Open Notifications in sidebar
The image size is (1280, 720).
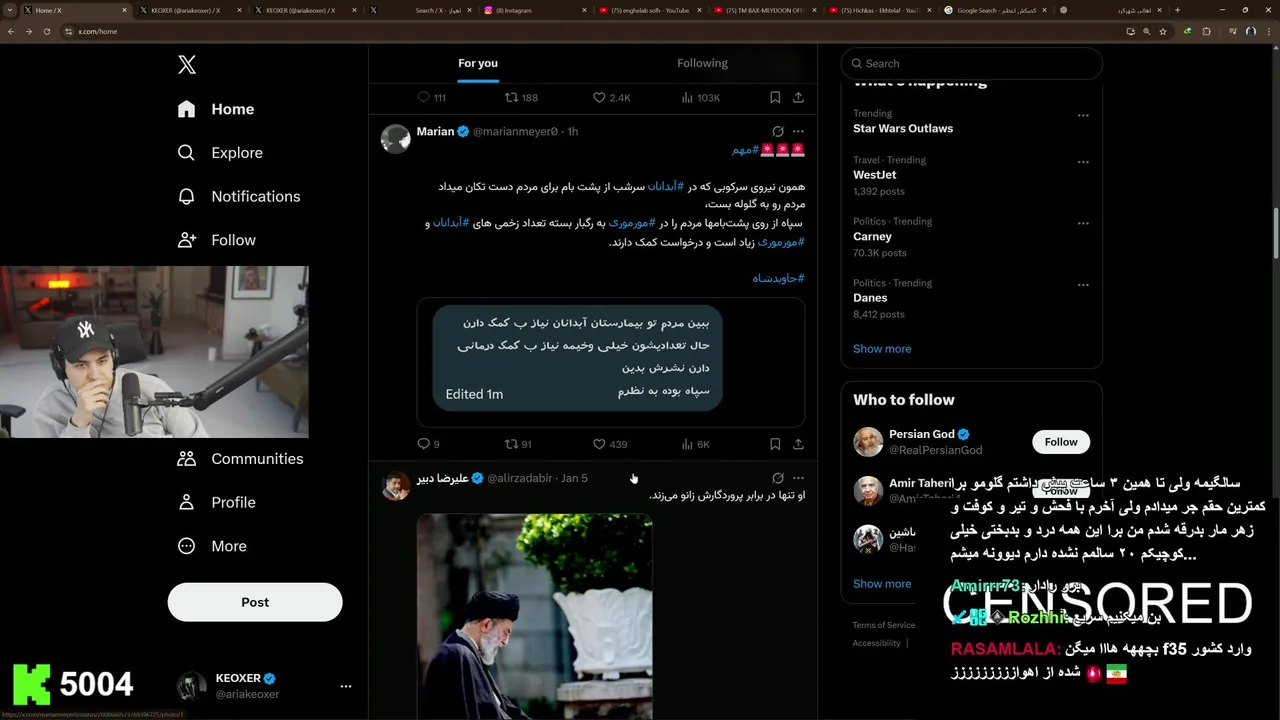[238, 196]
